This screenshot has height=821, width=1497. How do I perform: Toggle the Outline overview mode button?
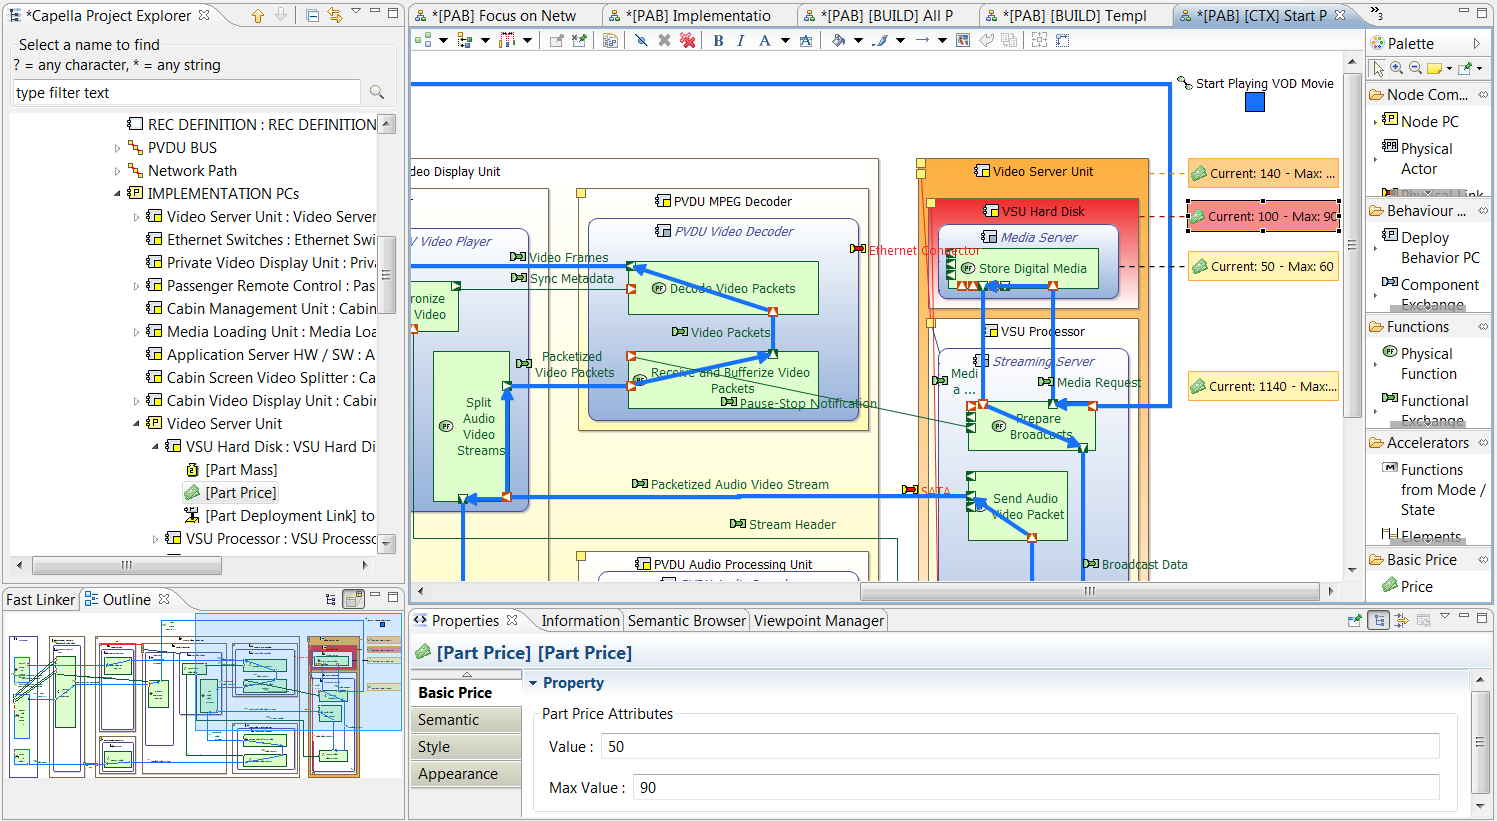[x=353, y=599]
